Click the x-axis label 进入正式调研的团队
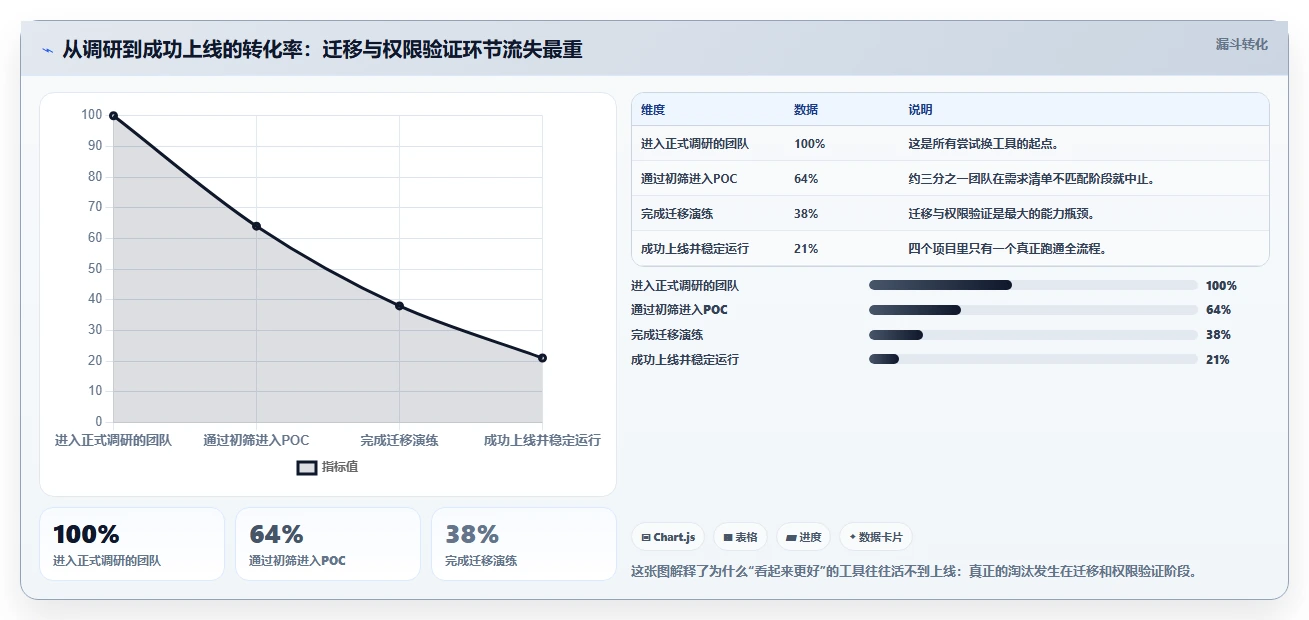 pyautogui.click(x=113, y=440)
